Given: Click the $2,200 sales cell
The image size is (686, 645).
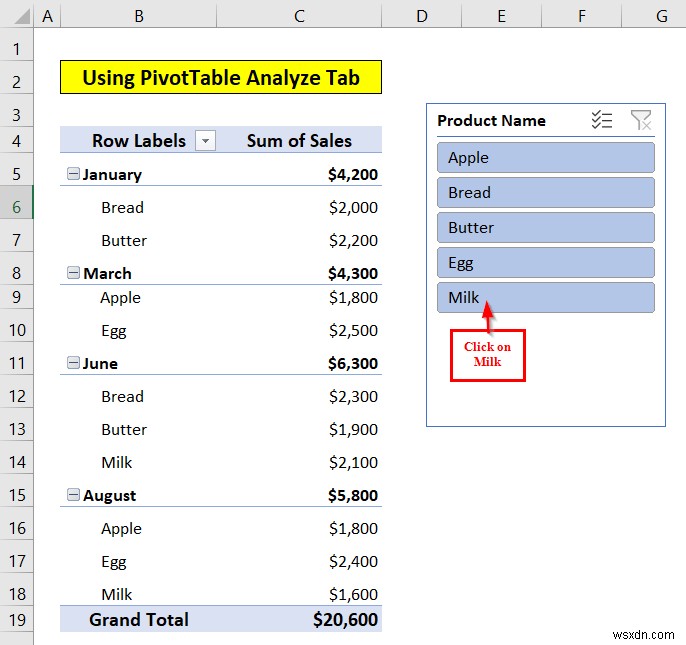Looking at the screenshot, I should (x=353, y=240).
